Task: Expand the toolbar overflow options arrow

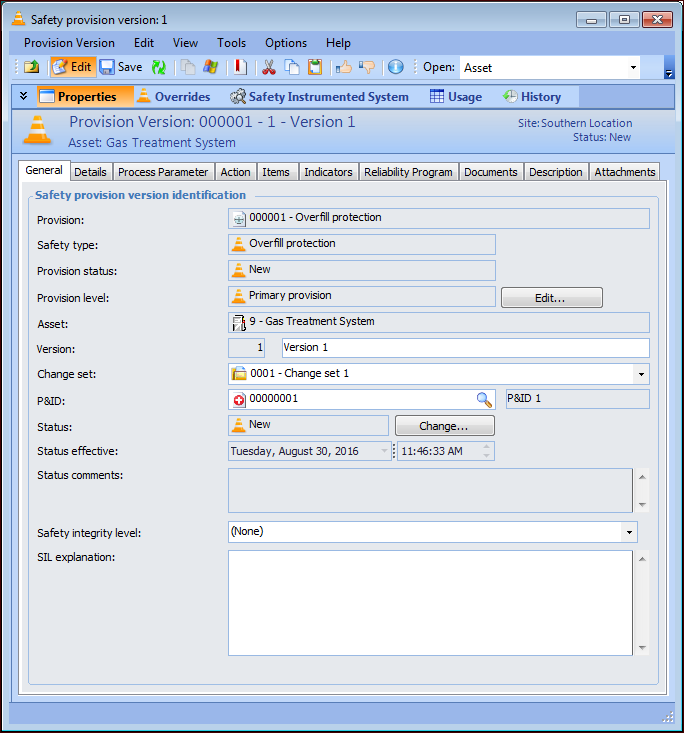Action: (669, 73)
